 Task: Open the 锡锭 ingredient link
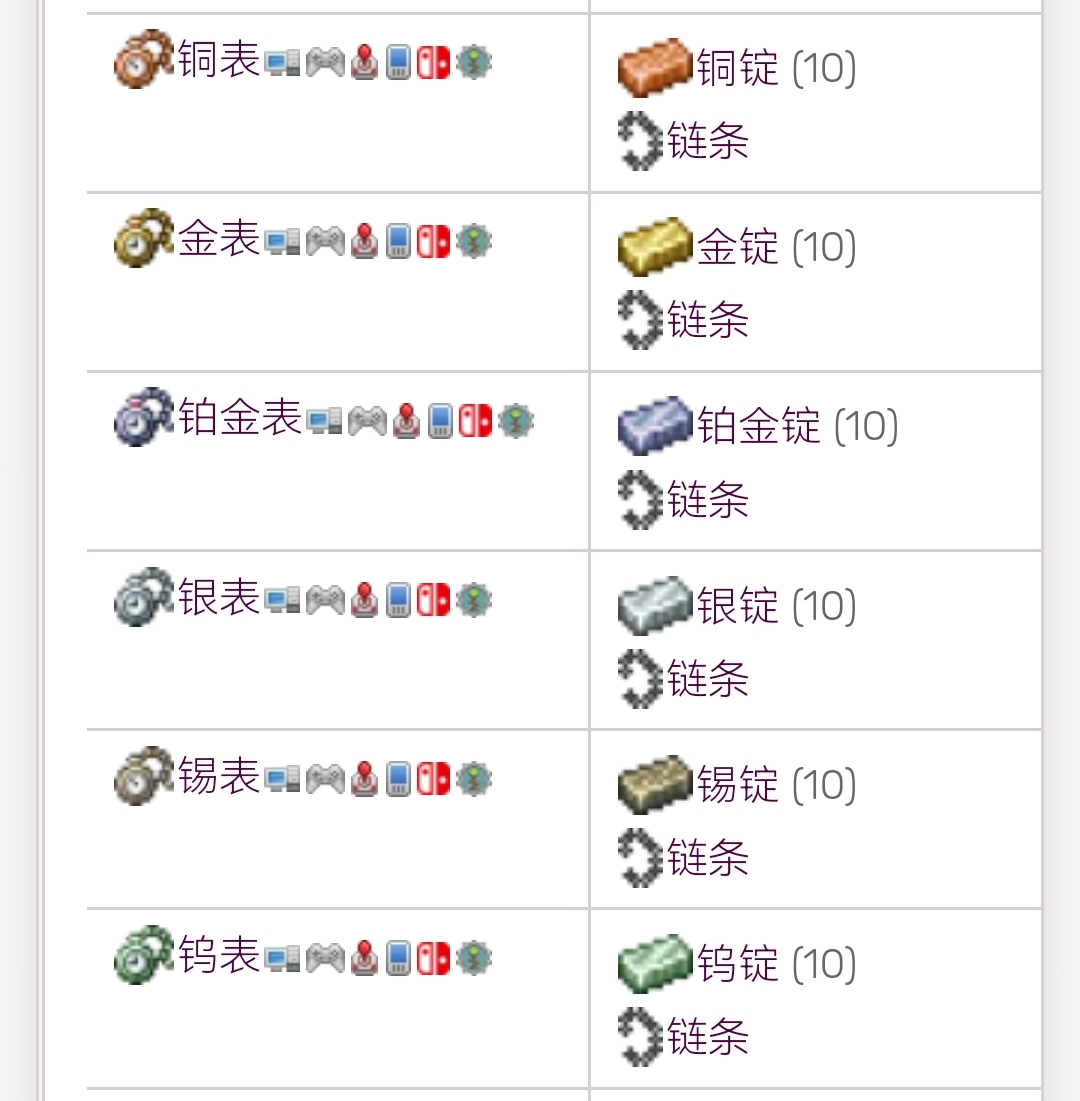pos(738,785)
